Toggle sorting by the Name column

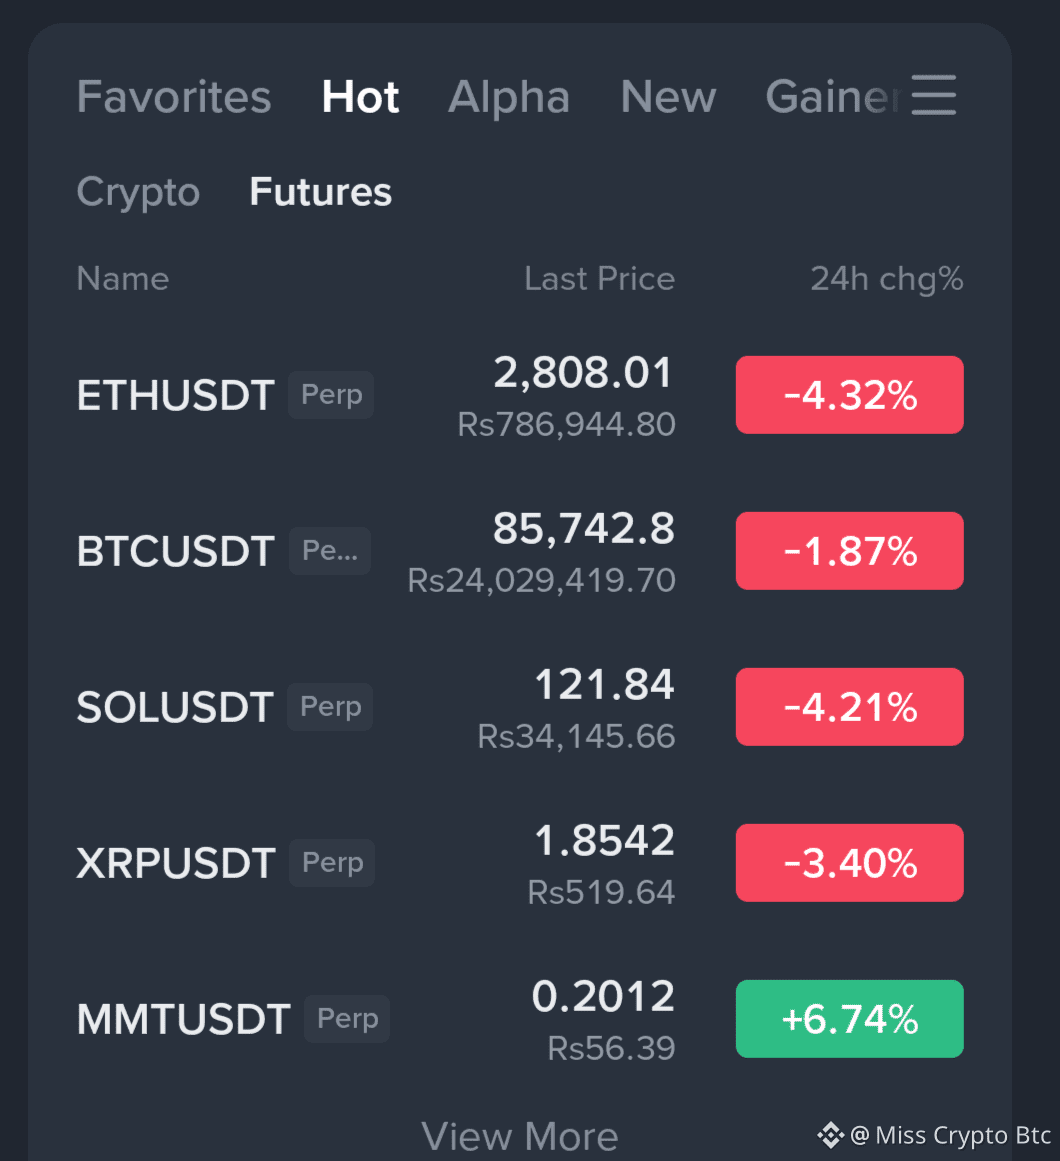click(x=122, y=279)
